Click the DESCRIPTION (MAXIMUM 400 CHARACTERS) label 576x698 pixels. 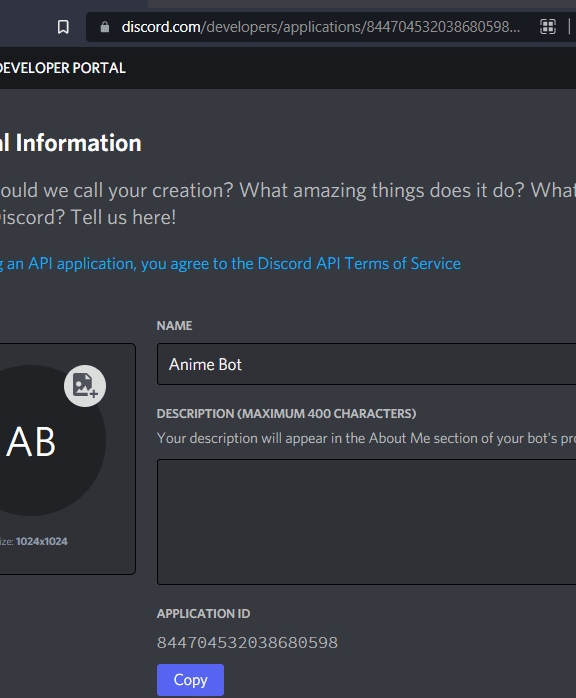click(286, 414)
